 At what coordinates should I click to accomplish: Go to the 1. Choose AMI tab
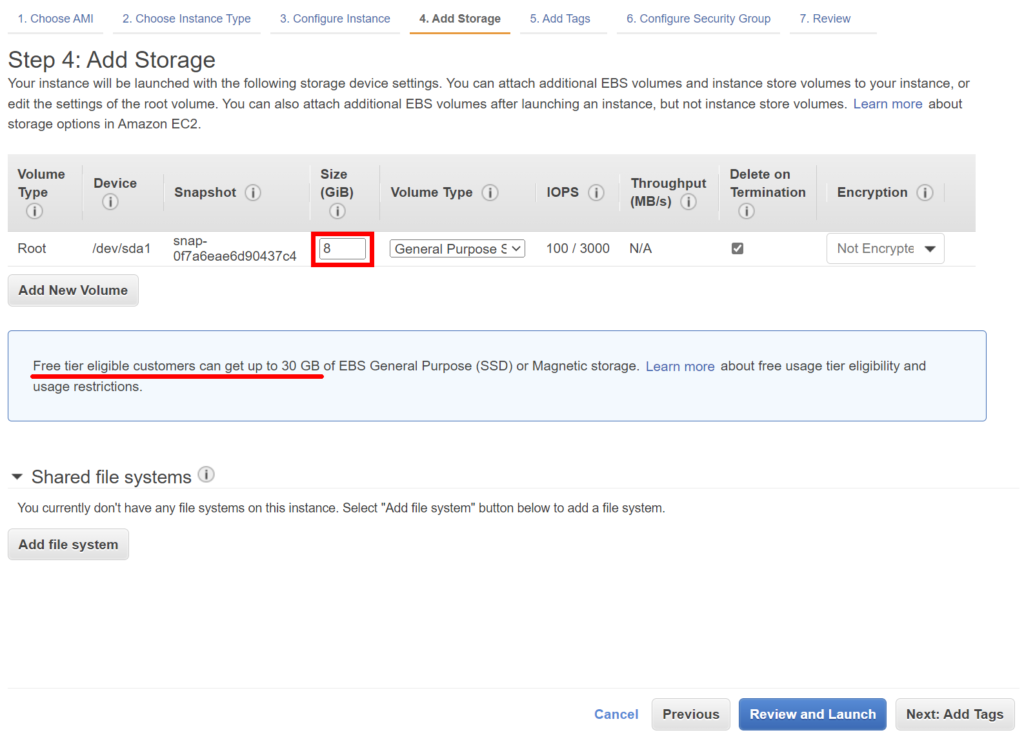[x=56, y=19]
